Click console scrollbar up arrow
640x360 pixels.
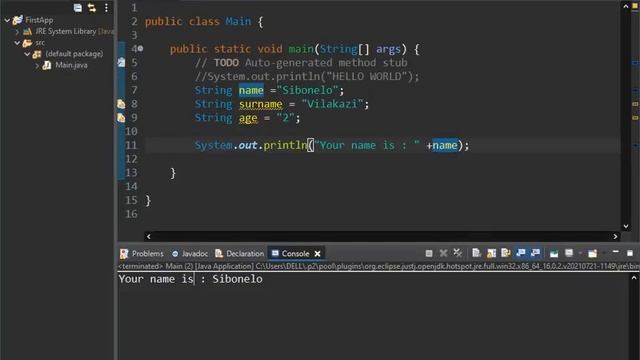[x=633, y=278]
